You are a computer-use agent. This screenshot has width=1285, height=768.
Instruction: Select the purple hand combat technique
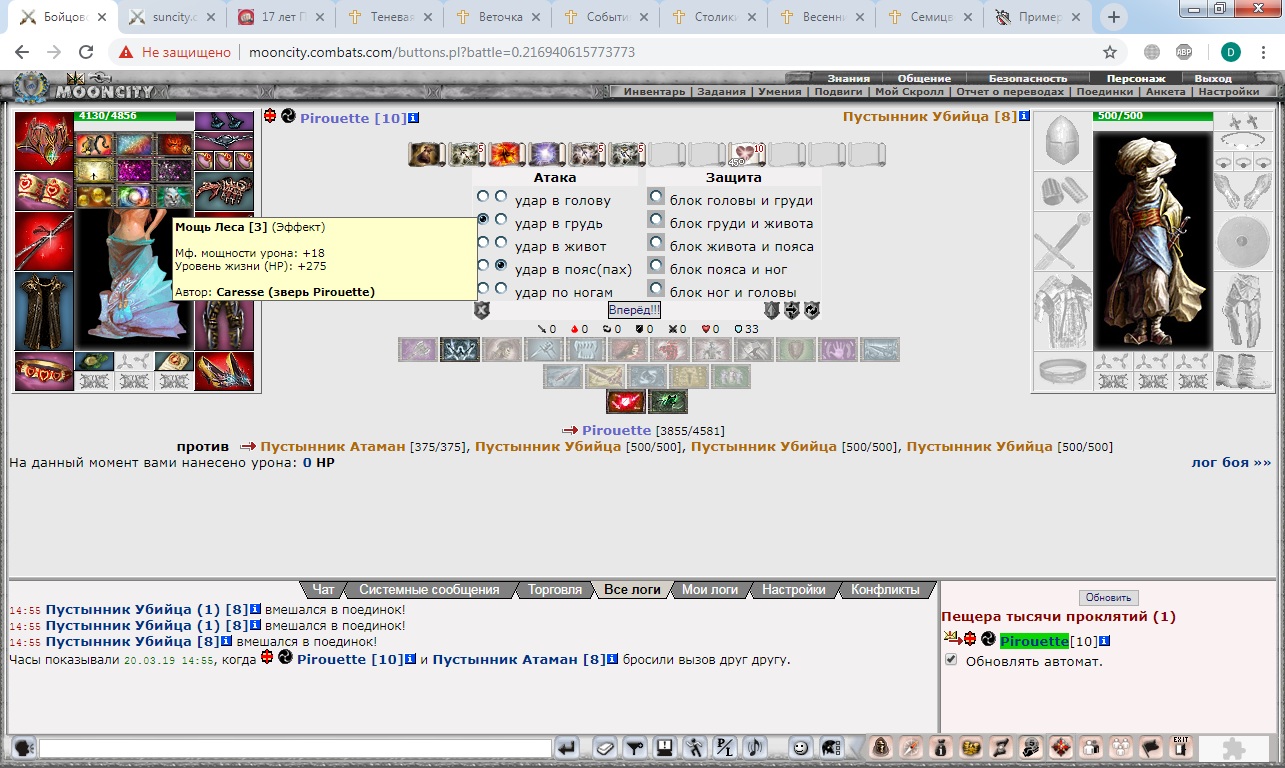838,349
